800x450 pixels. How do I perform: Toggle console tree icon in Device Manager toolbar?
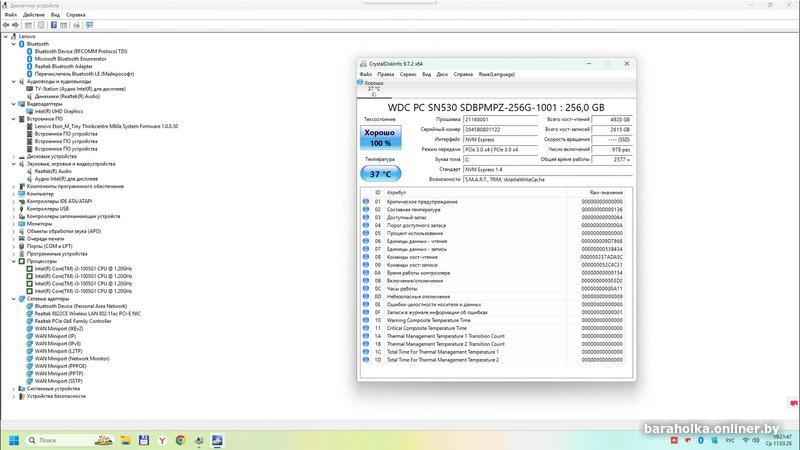[x=29, y=25]
